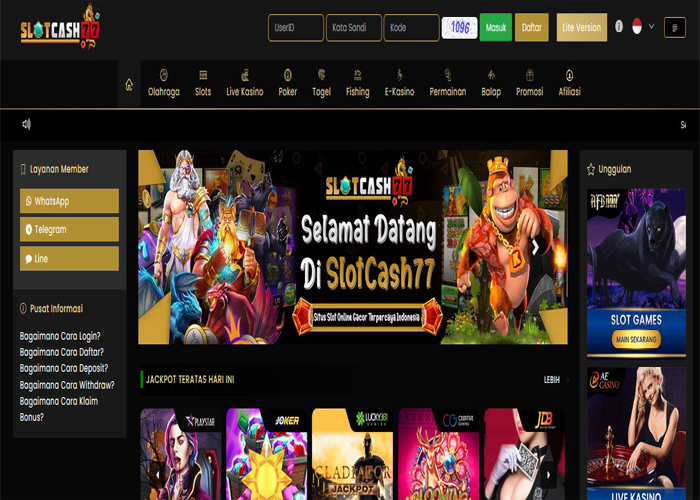Screen dimensions: 700x500
Task: Open the AFB777 Slot Games featured banner
Action: pos(636,273)
